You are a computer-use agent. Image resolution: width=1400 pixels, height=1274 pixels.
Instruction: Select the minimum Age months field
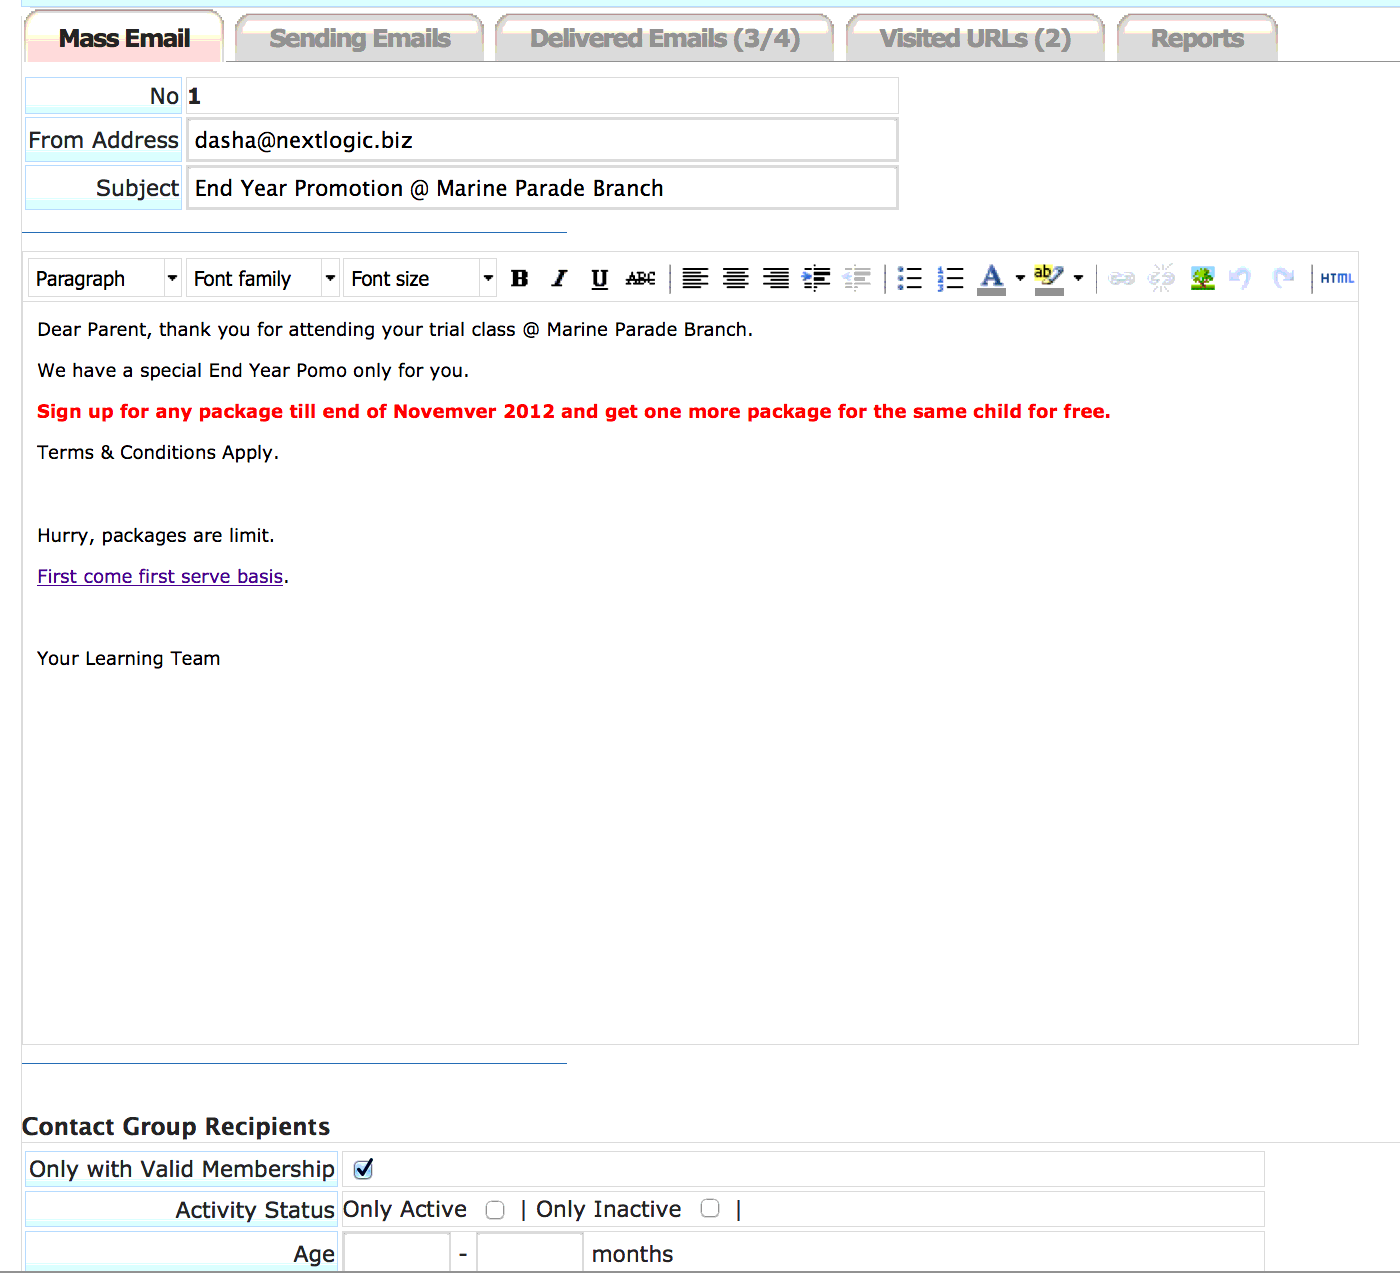click(397, 1253)
